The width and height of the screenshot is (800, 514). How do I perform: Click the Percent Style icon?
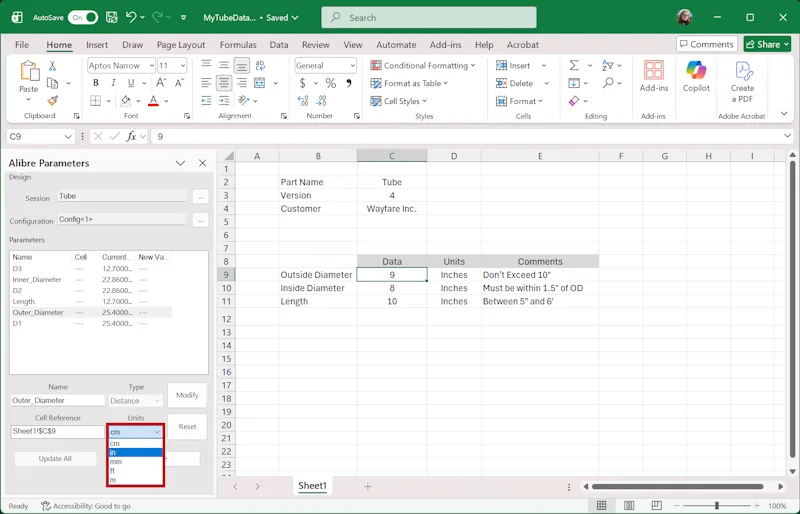coord(331,83)
